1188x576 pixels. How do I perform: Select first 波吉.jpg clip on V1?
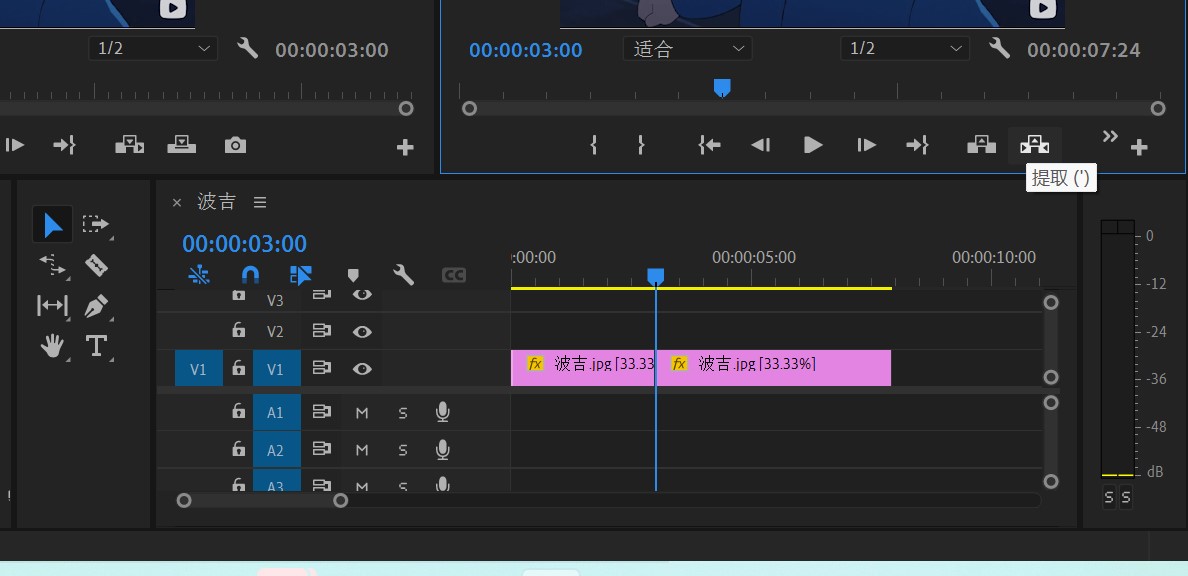(x=583, y=368)
